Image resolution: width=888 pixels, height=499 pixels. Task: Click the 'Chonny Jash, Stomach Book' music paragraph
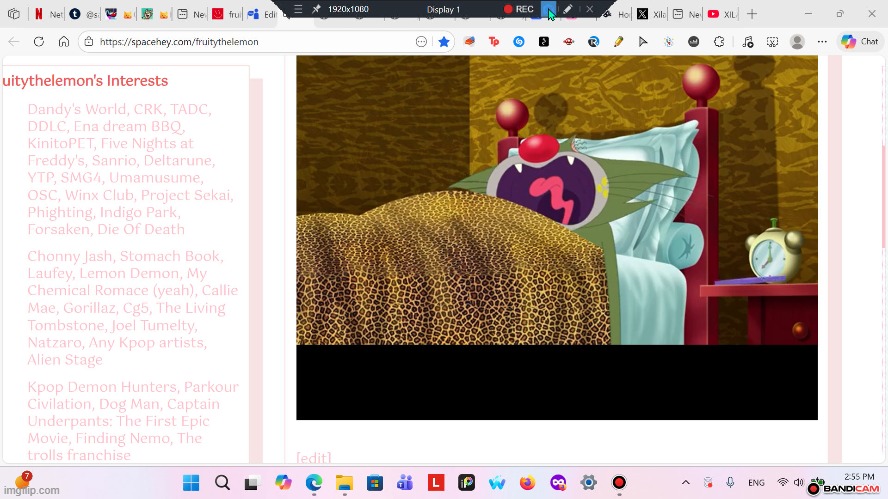pos(133,308)
